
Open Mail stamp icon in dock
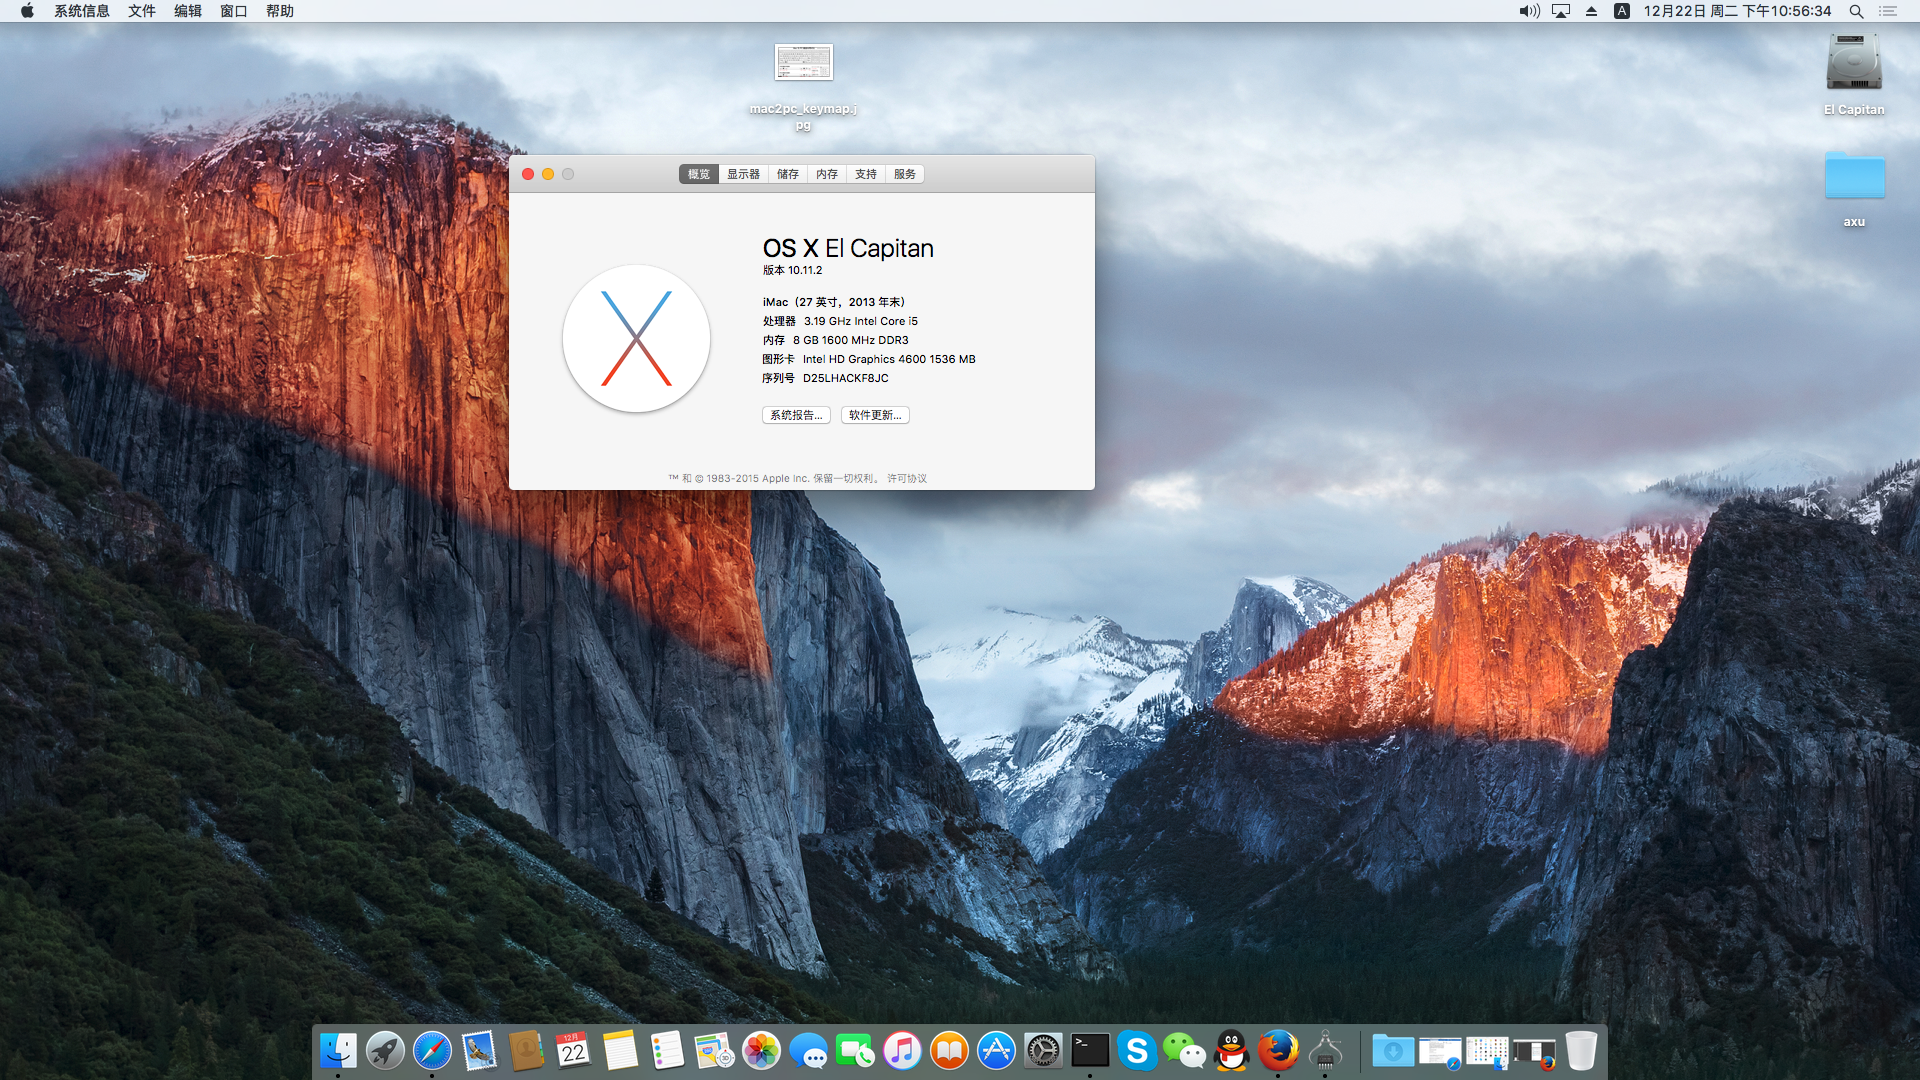[x=479, y=1051]
